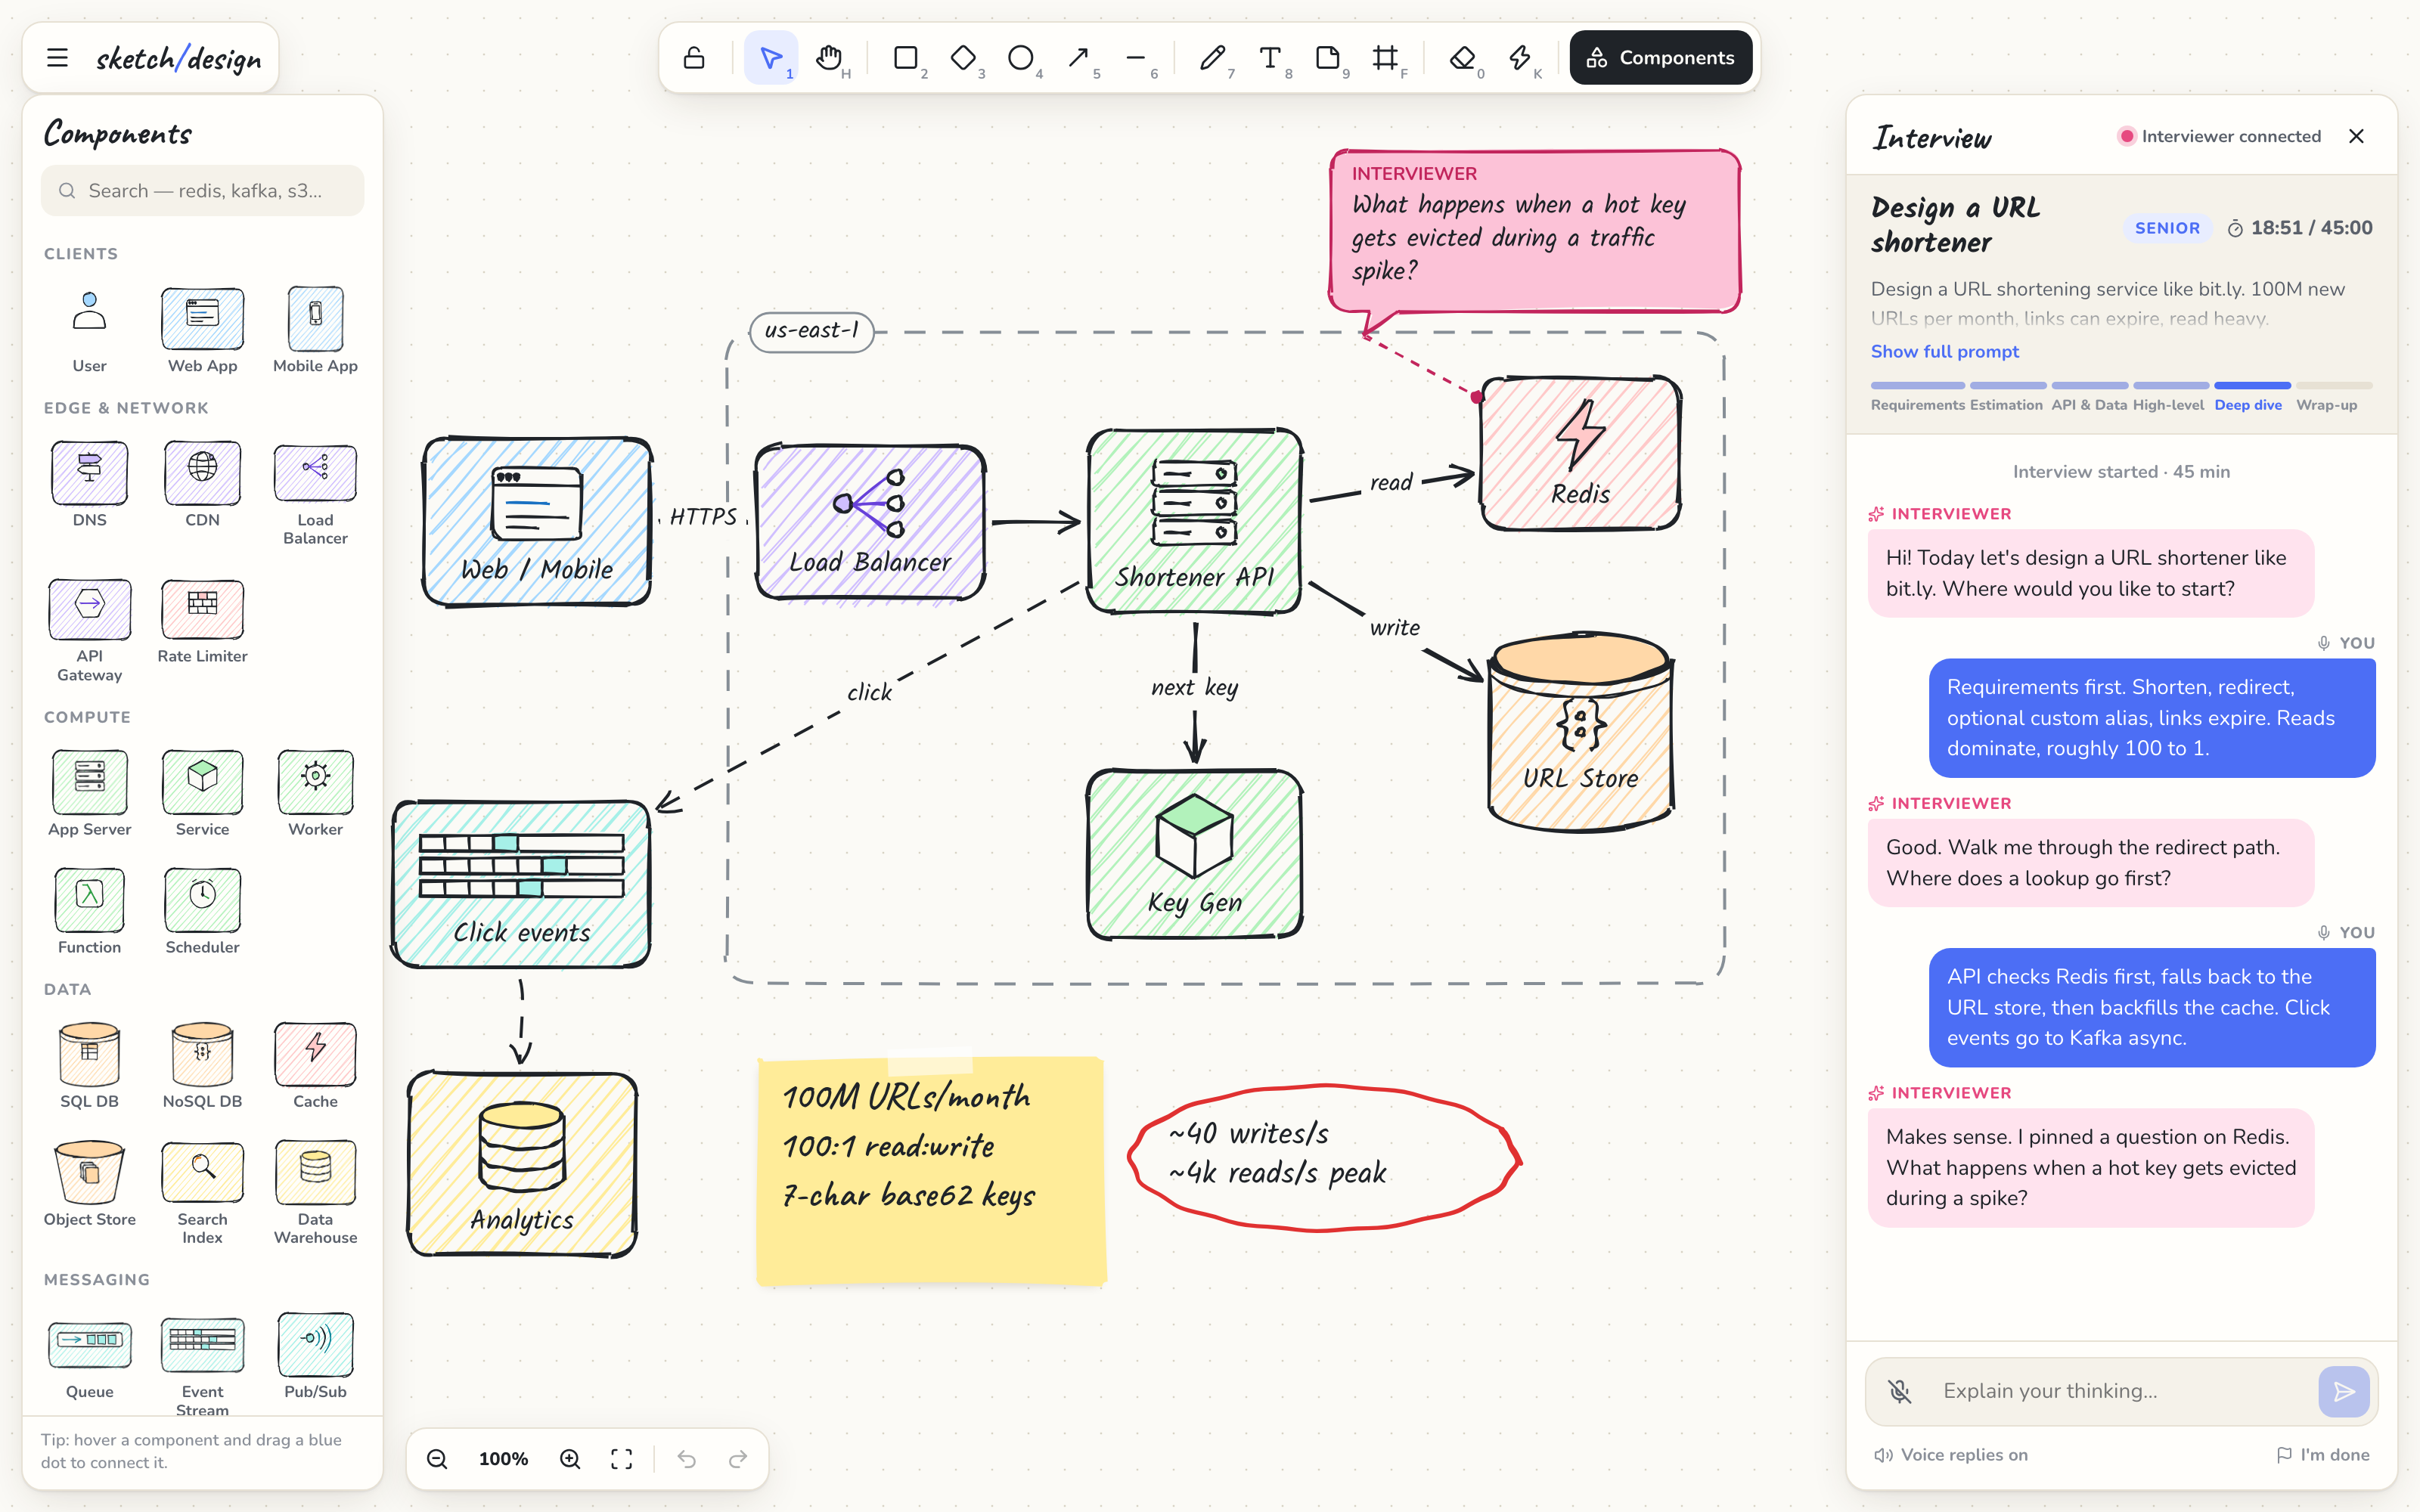Zoom out the canvas
Viewport: 2420px width, 1512px height.
click(437, 1459)
